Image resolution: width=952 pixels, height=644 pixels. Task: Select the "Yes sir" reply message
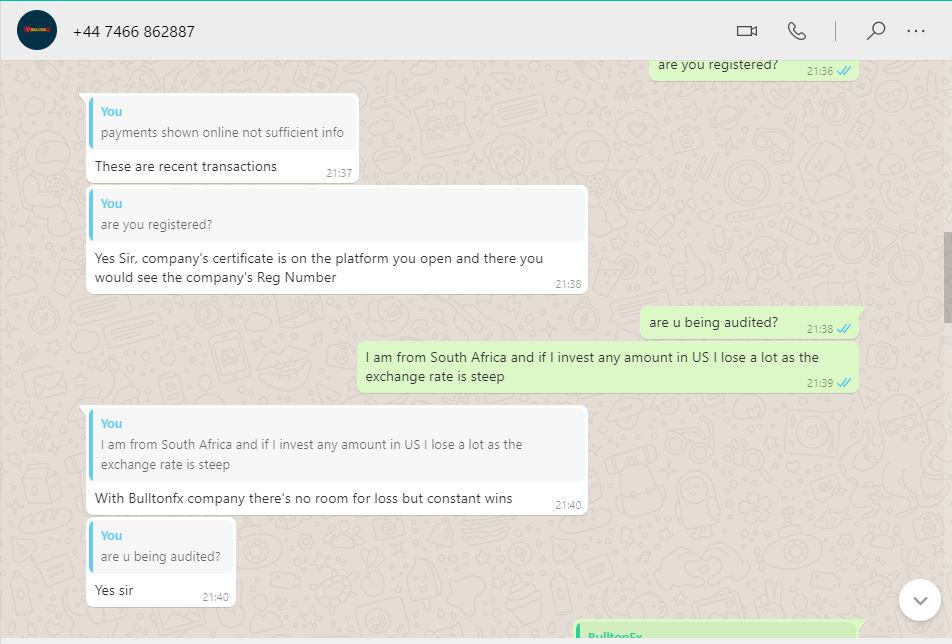coord(114,591)
